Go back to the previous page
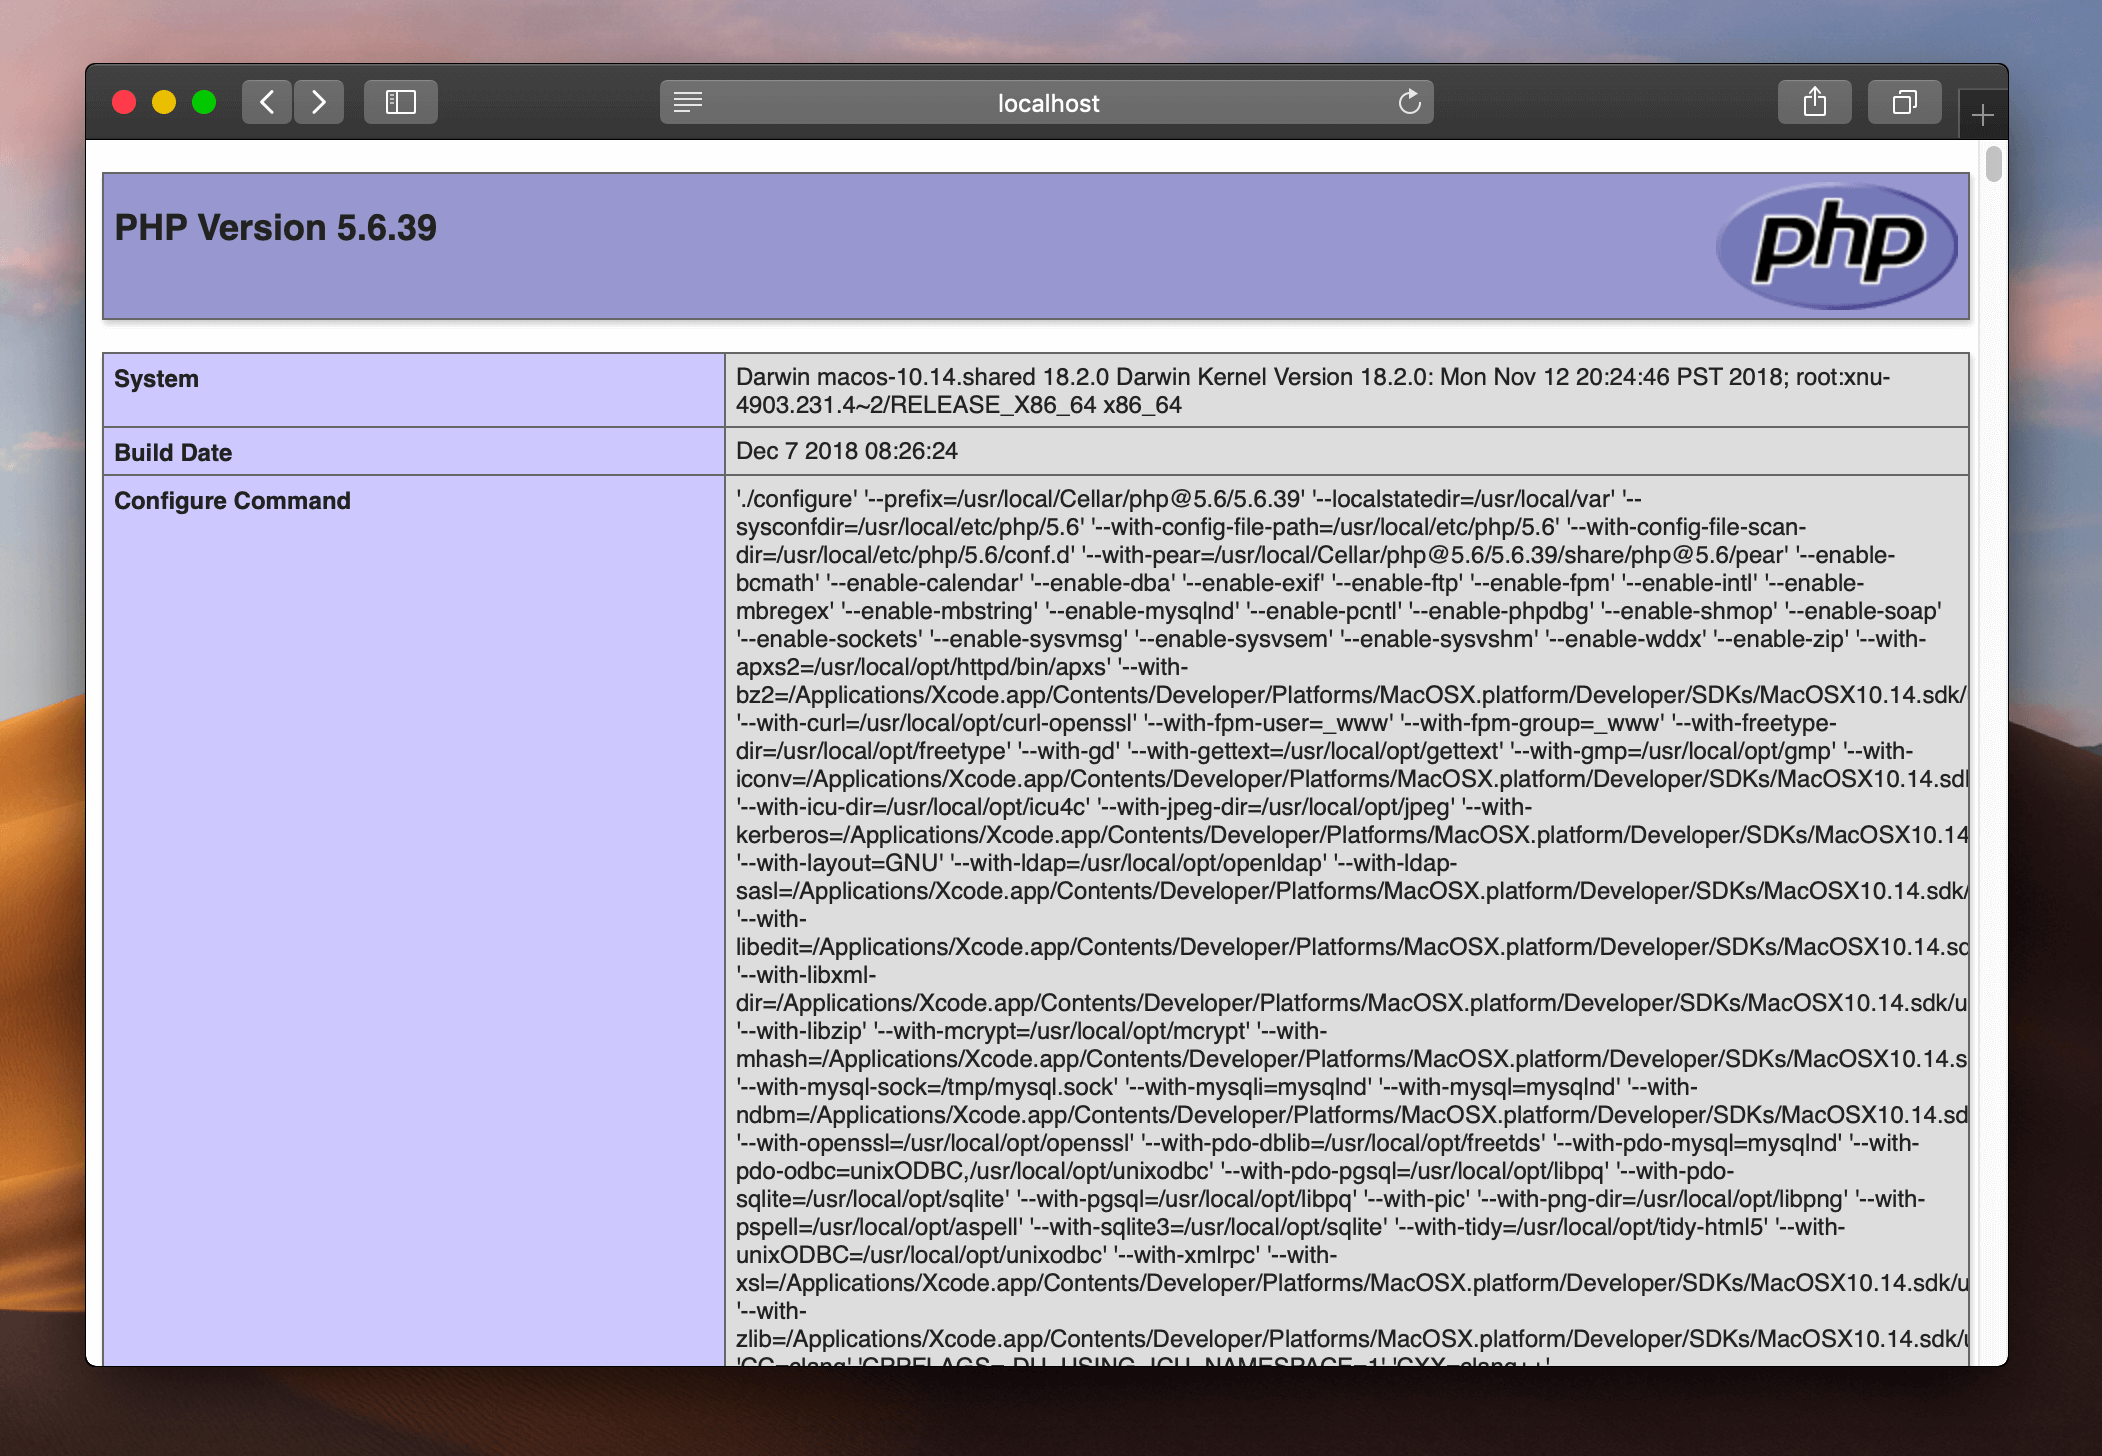2102x1456 pixels. tap(267, 102)
